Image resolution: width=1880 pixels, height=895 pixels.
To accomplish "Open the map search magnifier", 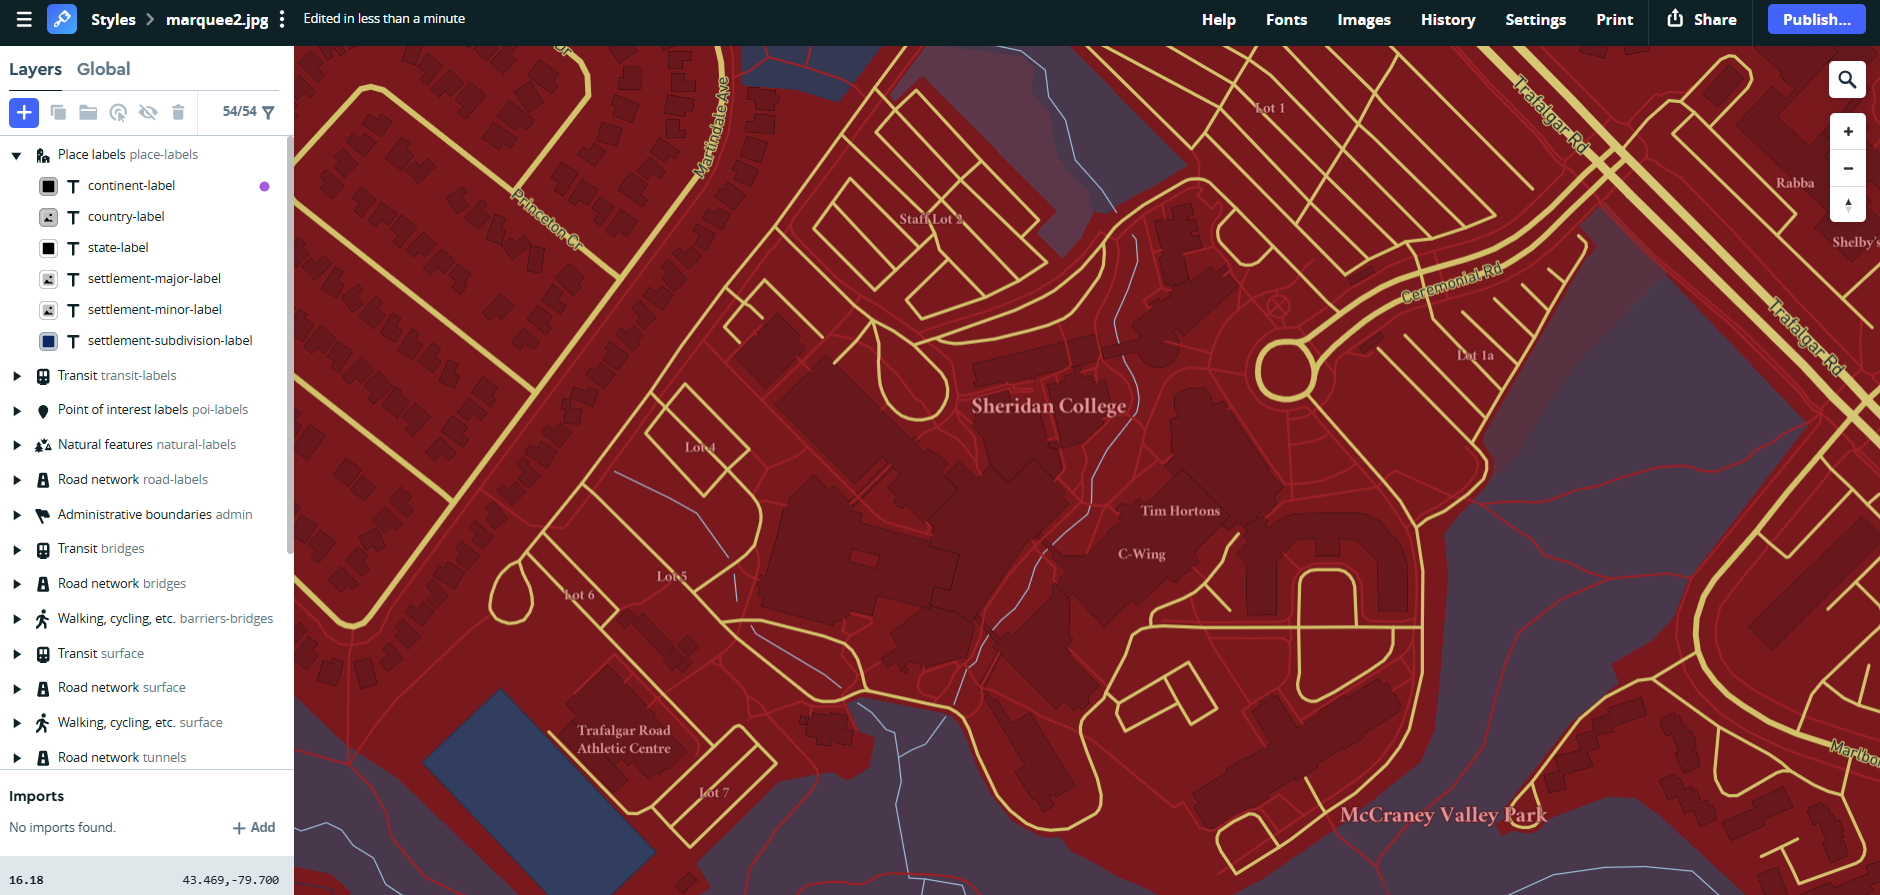I will coord(1847,80).
